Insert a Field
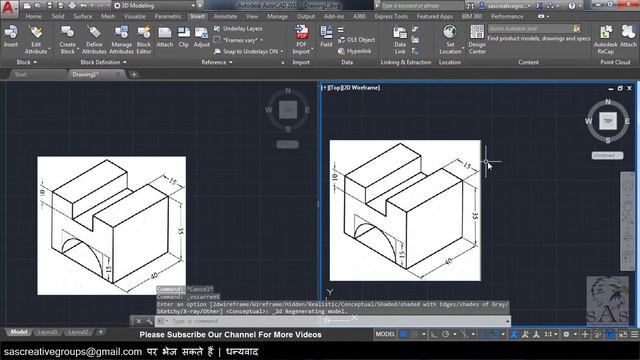The image size is (640, 360). coord(326,36)
